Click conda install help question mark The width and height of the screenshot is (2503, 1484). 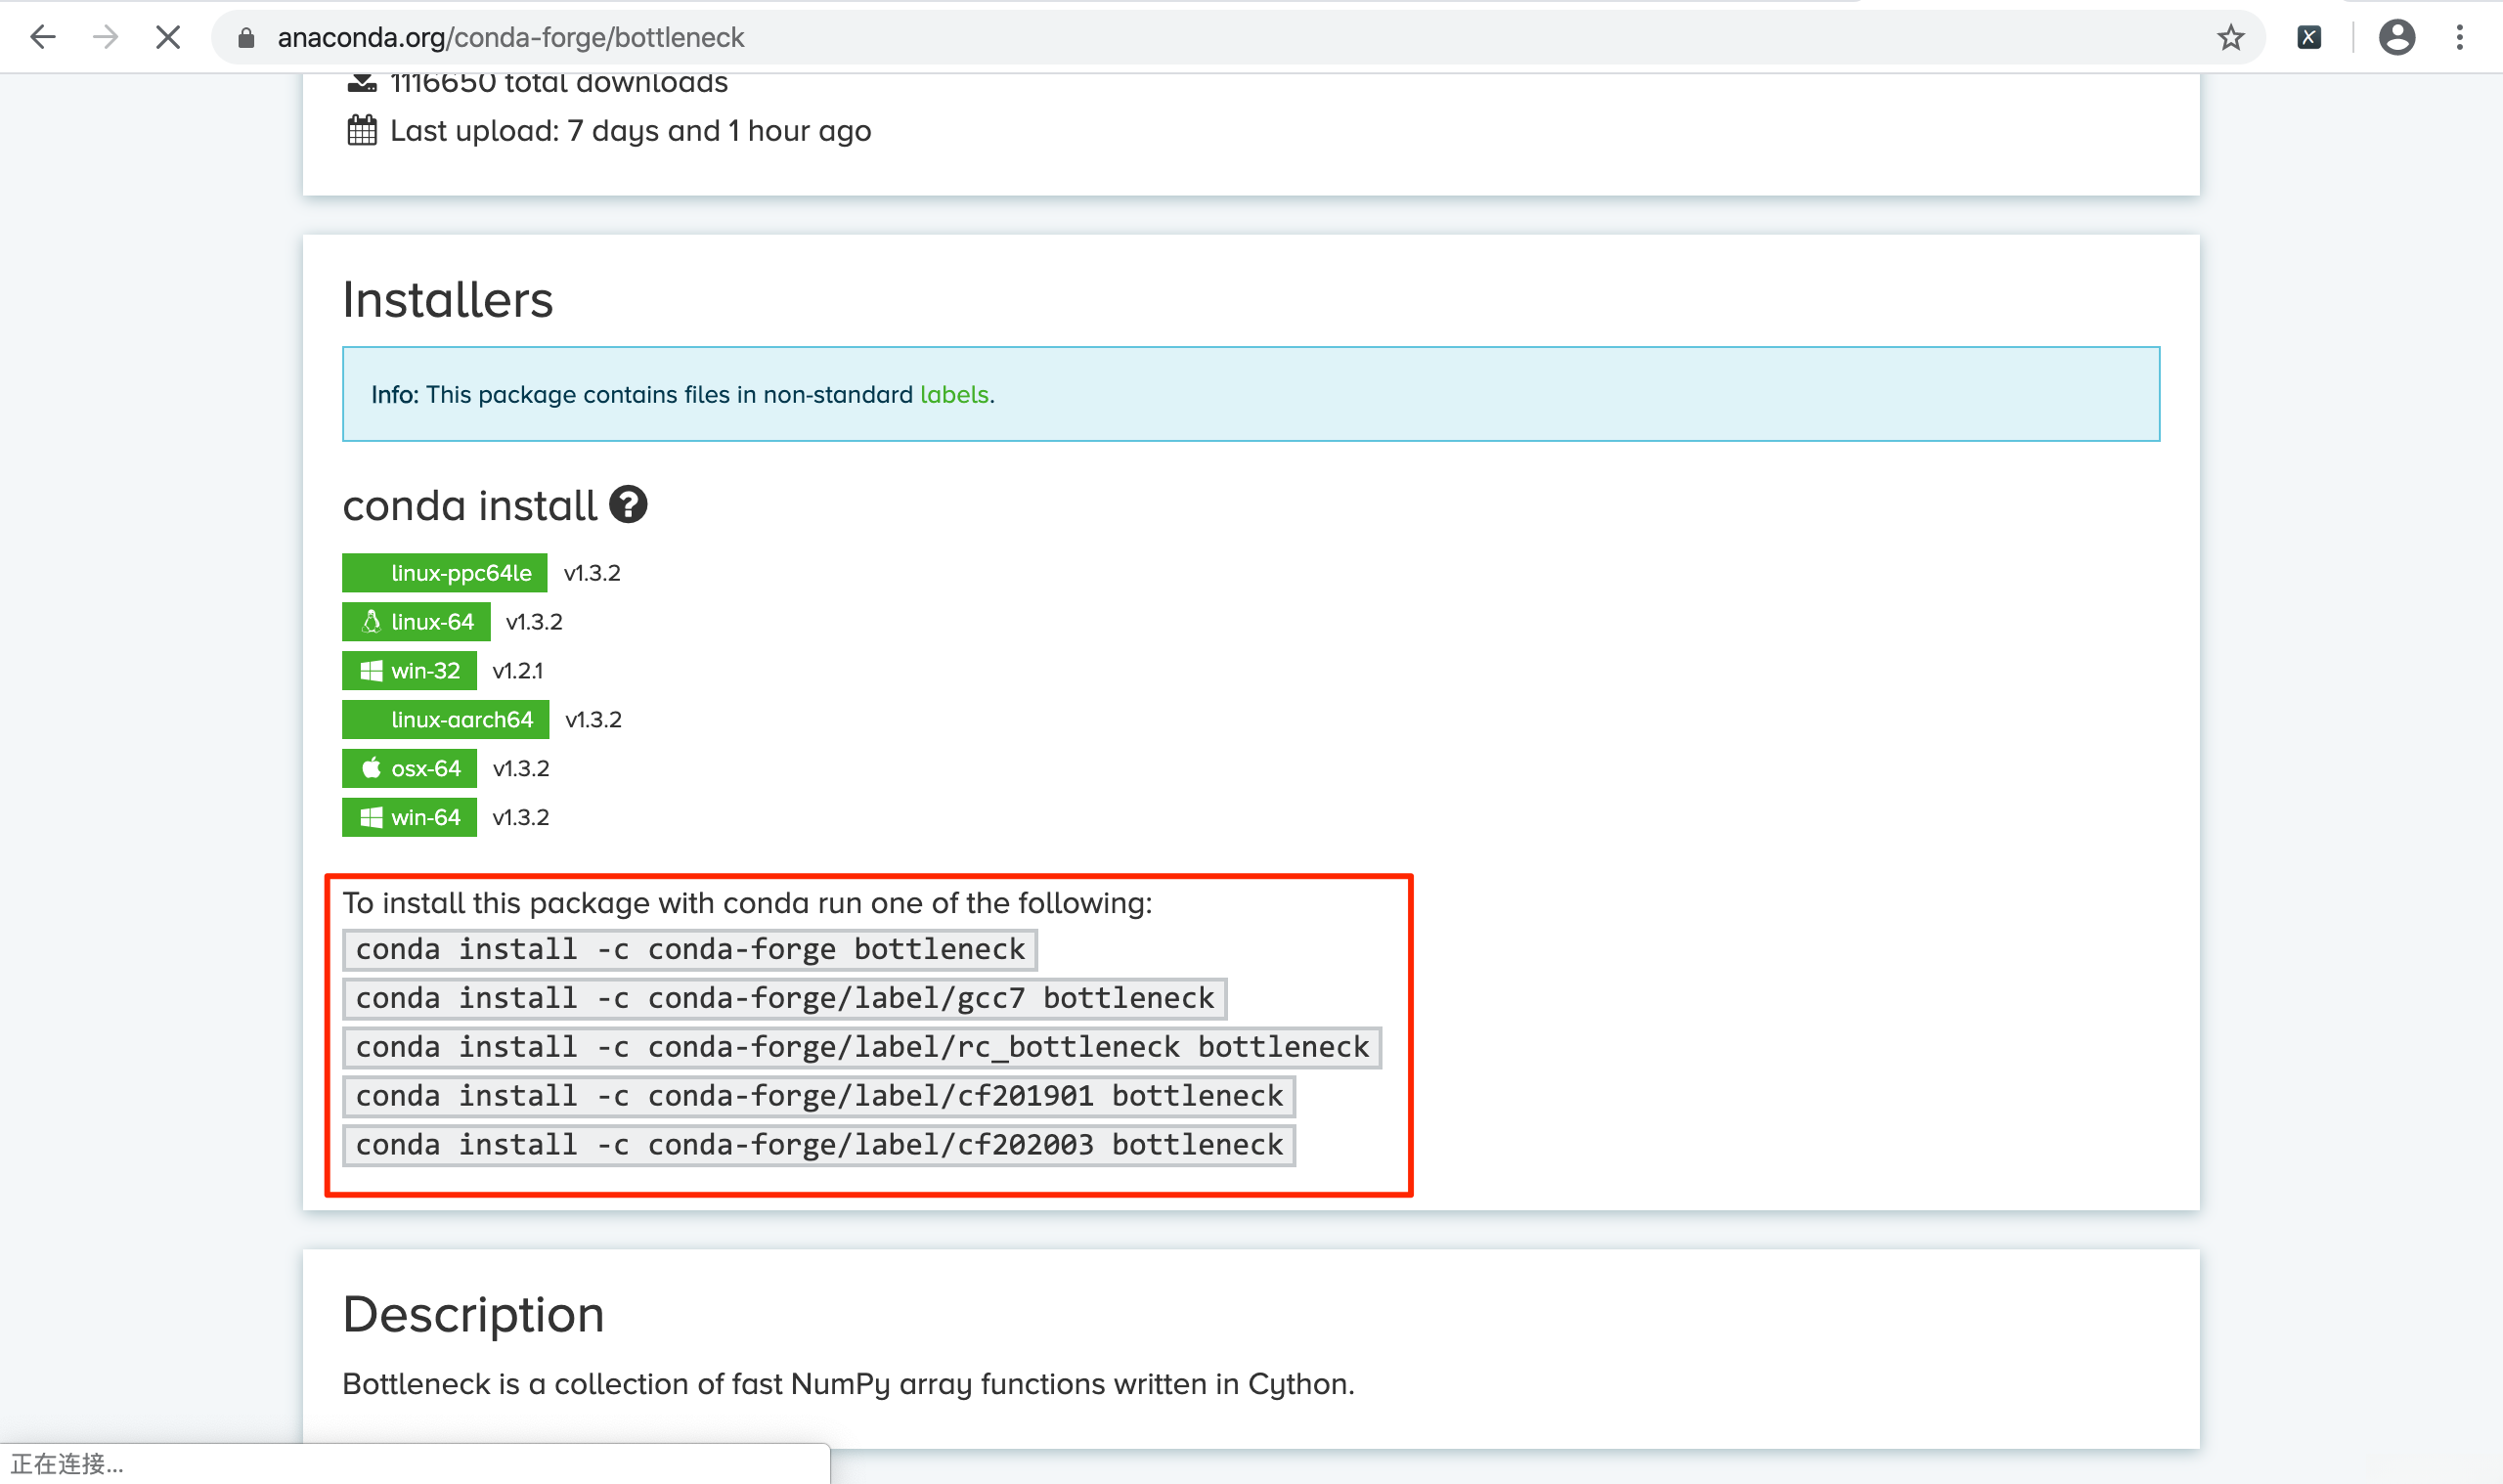point(628,505)
